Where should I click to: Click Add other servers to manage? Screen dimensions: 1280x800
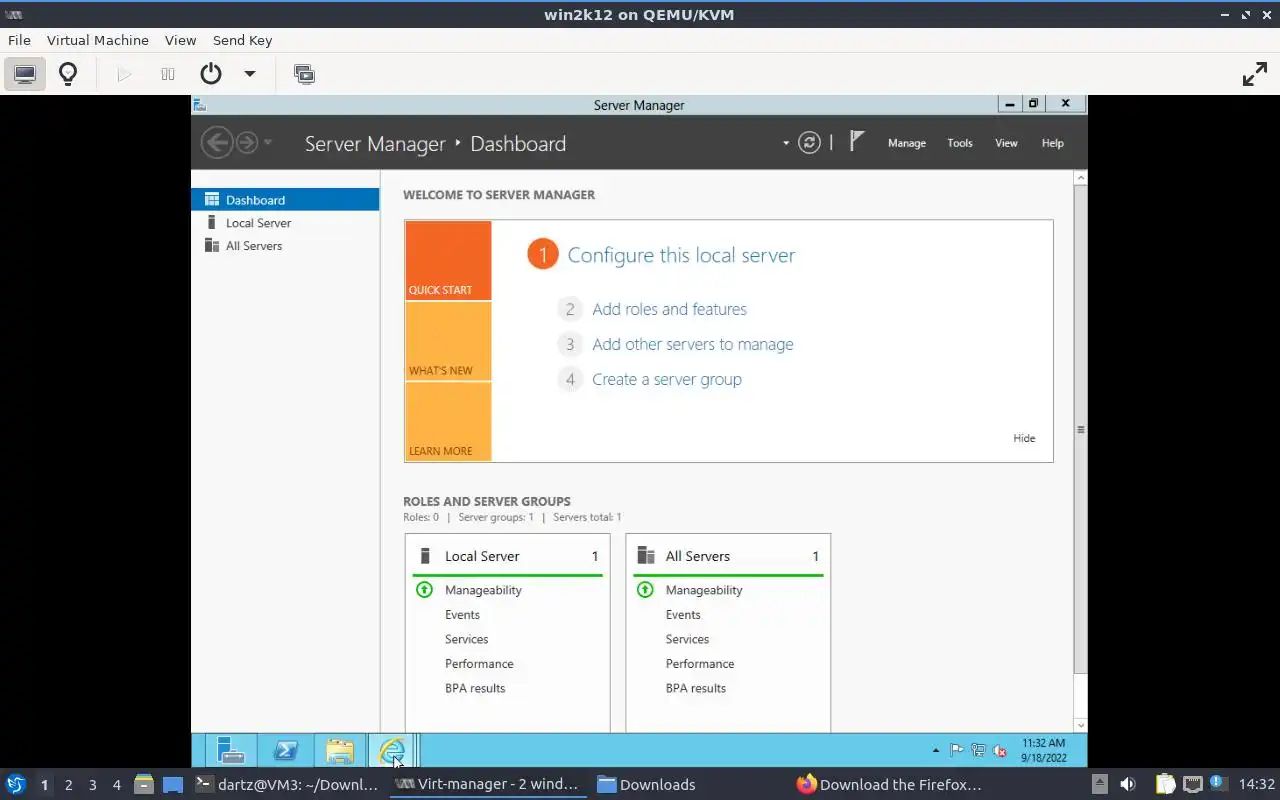[692, 344]
